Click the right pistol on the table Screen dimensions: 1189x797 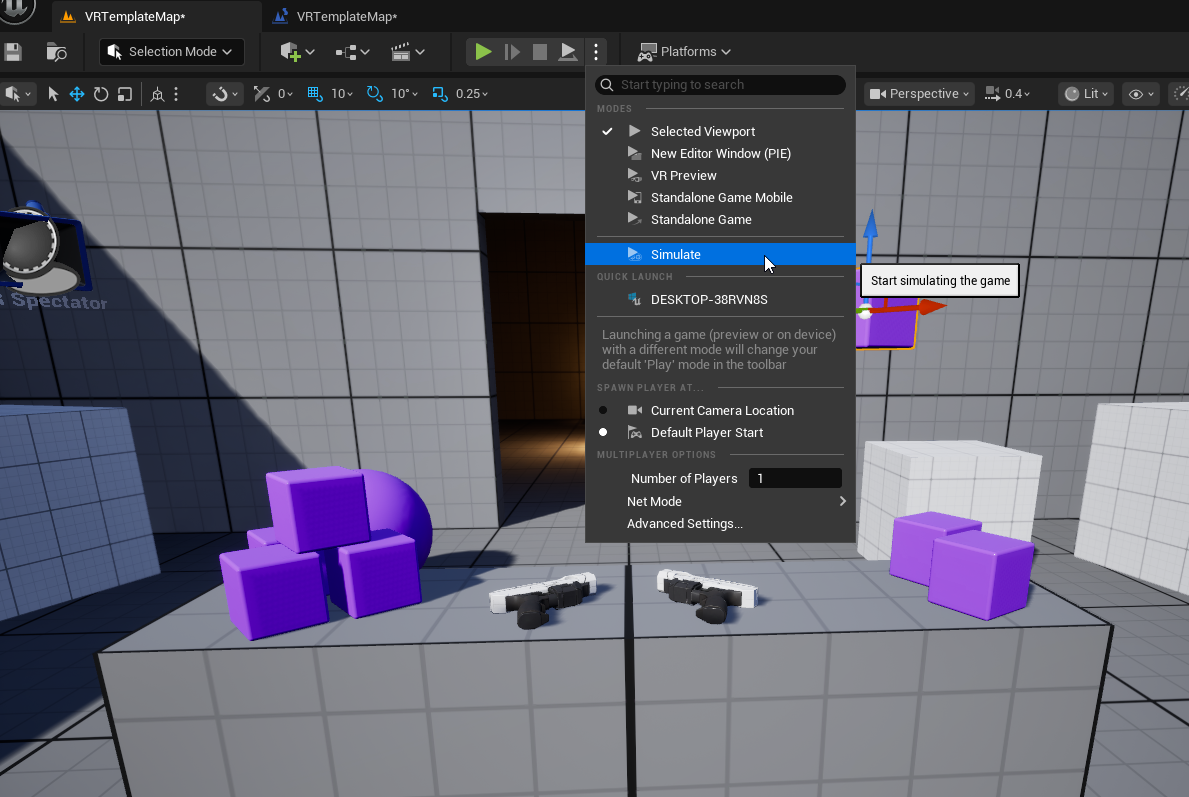click(x=707, y=595)
